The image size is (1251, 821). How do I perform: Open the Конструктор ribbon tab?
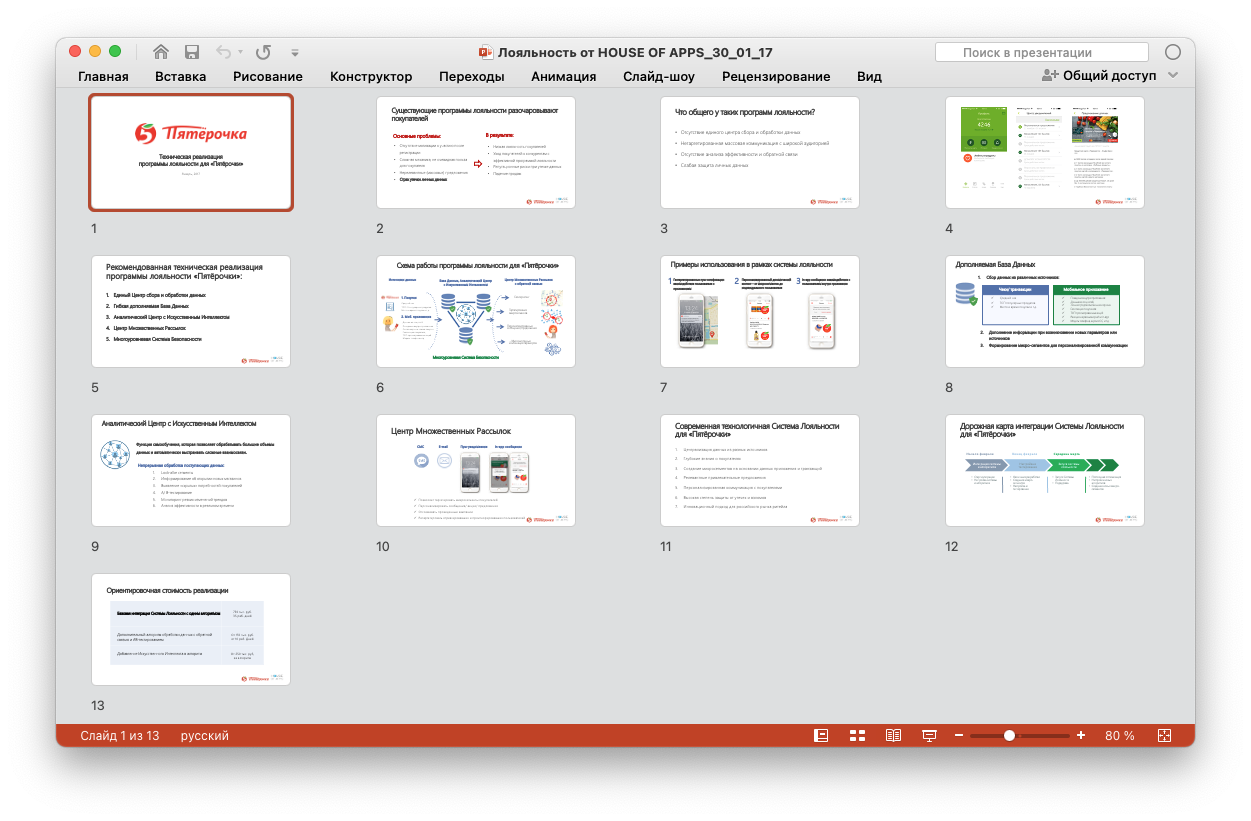click(371, 76)
